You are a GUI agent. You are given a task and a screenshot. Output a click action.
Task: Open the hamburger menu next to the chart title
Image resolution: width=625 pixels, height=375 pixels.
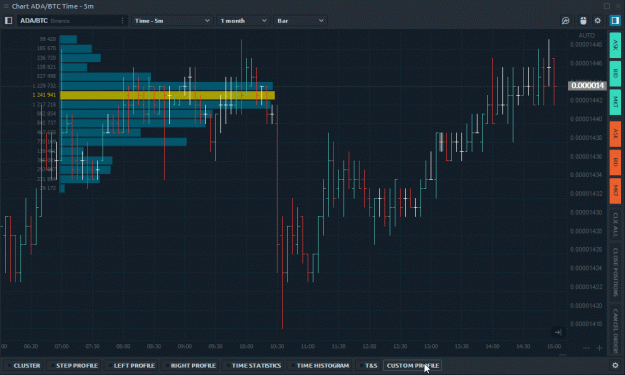point(6,6)
